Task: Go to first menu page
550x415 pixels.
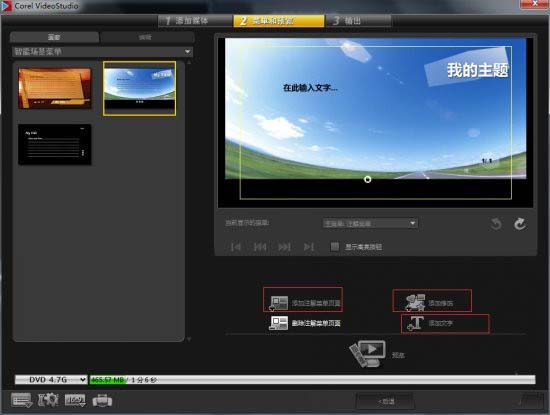Action: [236, 247]
